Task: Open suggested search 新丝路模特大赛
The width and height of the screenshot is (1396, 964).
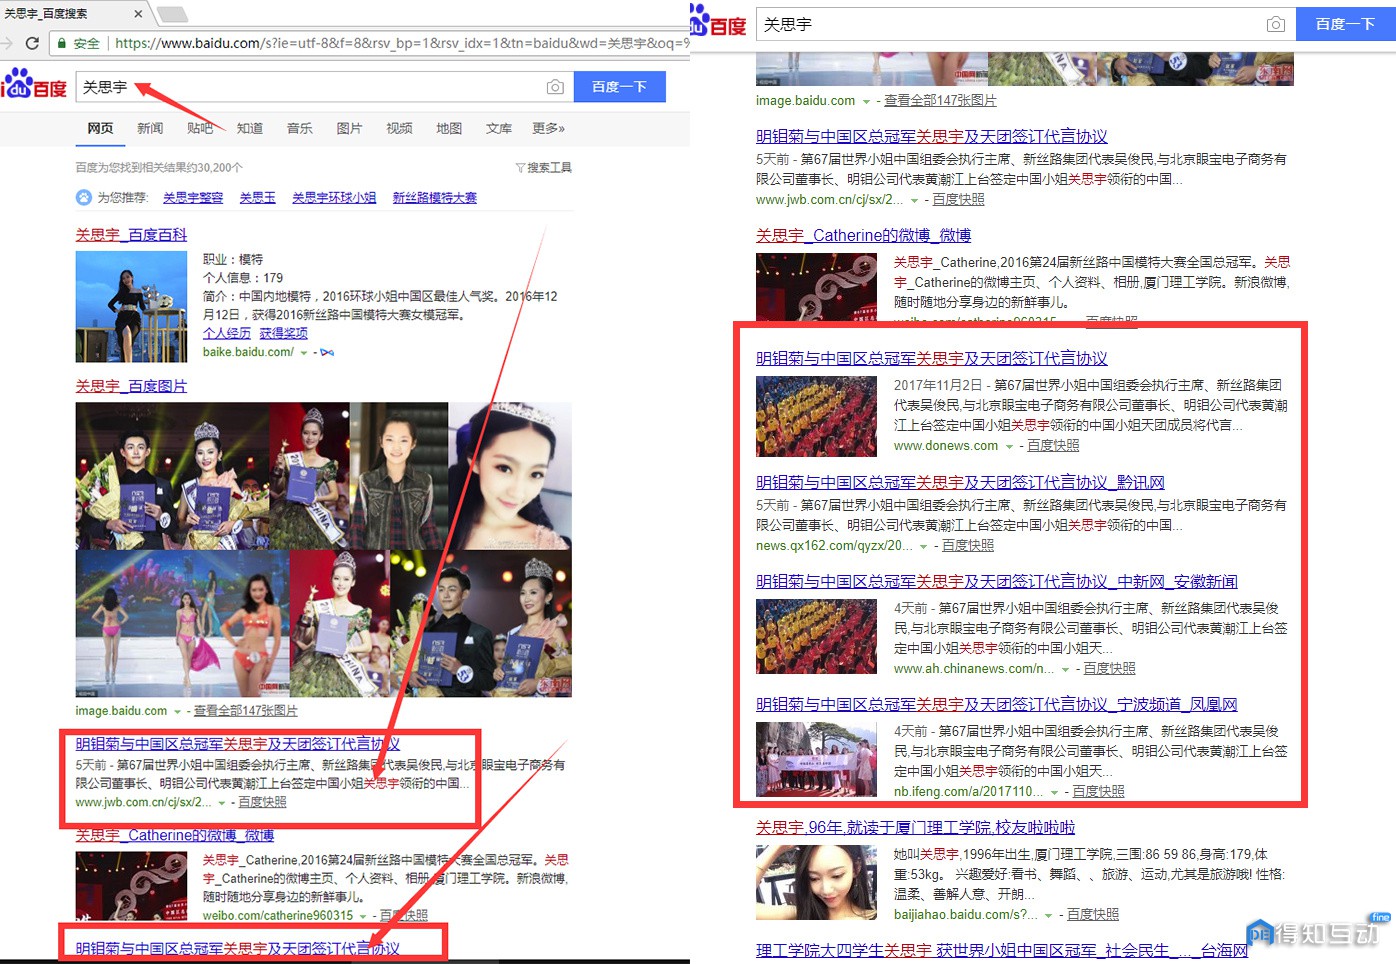Action: [x=435, y=198]
